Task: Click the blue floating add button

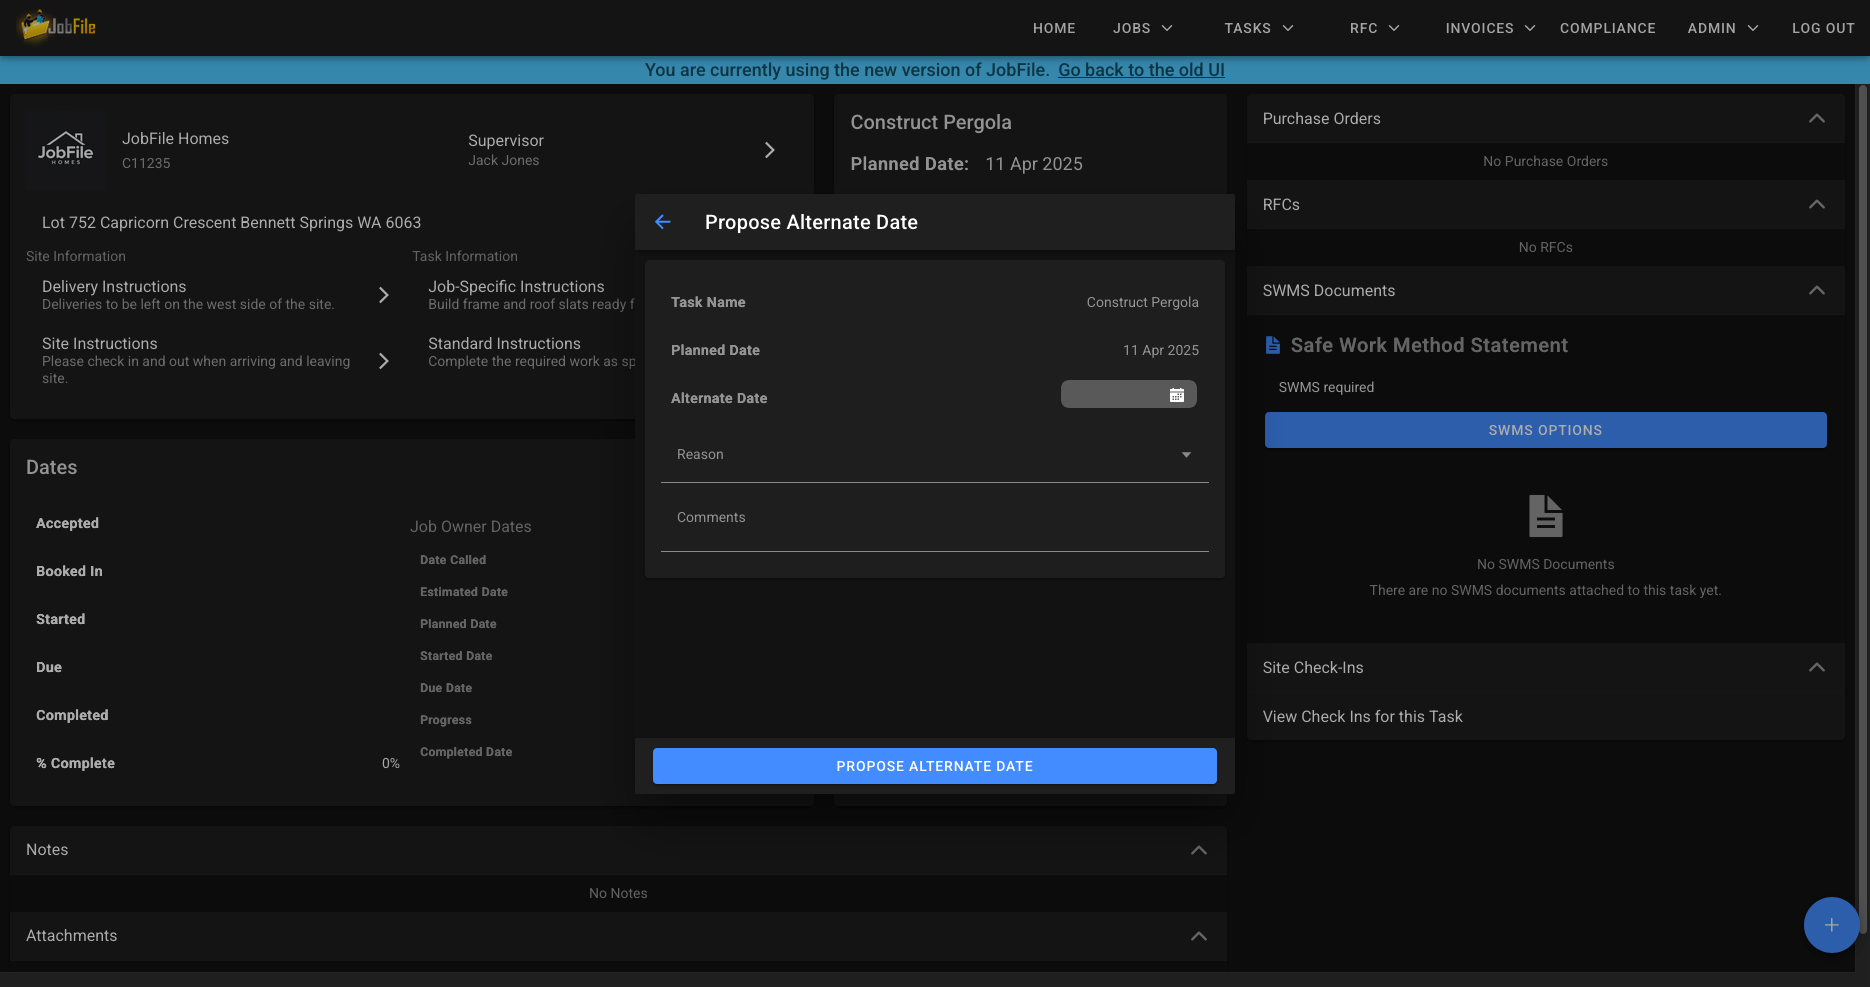Action: pyautogui.click(x=1831, y=925)
